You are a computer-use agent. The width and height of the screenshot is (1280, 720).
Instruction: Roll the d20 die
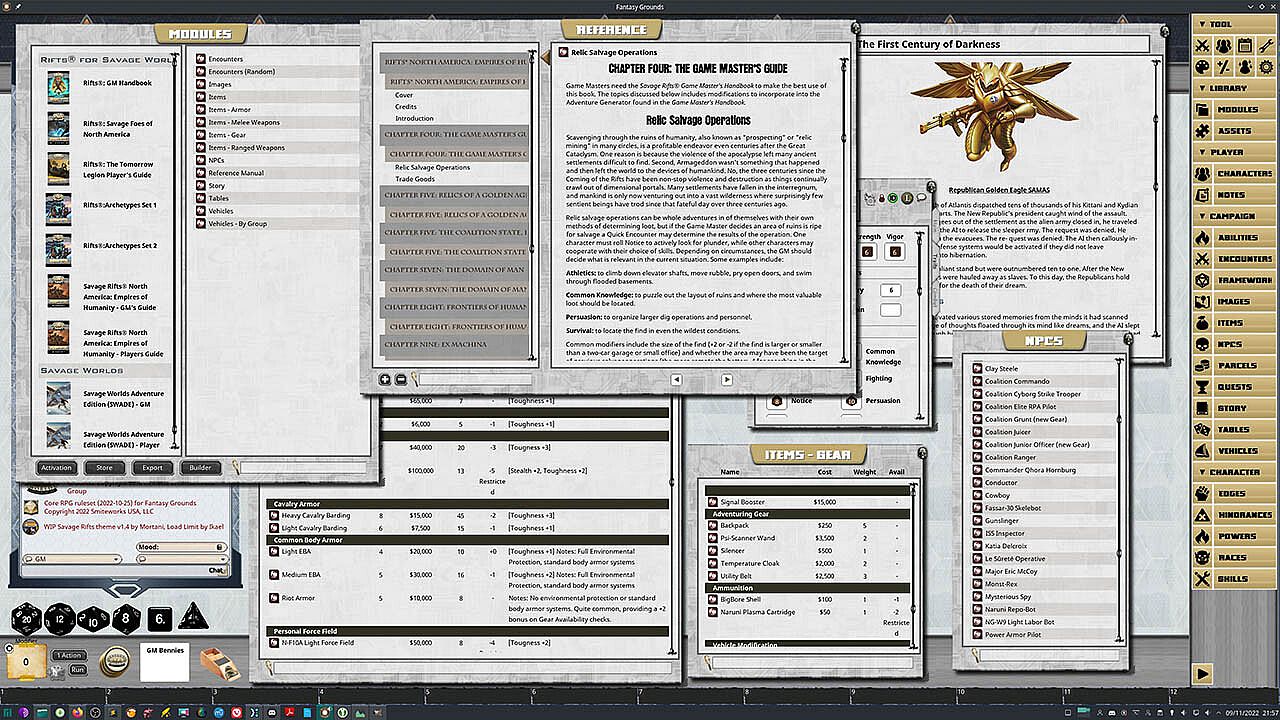pyautogui.click(x=27, y=620)
